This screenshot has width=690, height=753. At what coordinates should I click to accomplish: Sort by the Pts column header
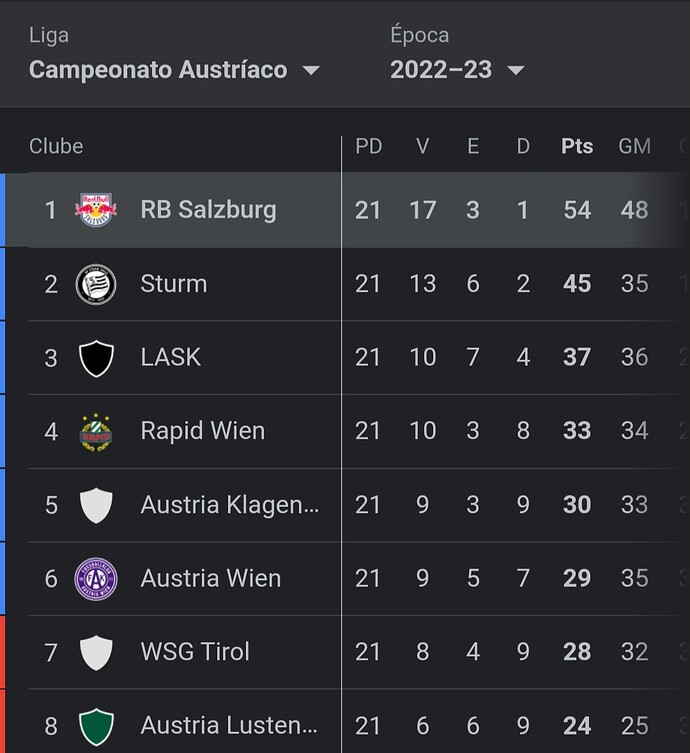(577, 146)
